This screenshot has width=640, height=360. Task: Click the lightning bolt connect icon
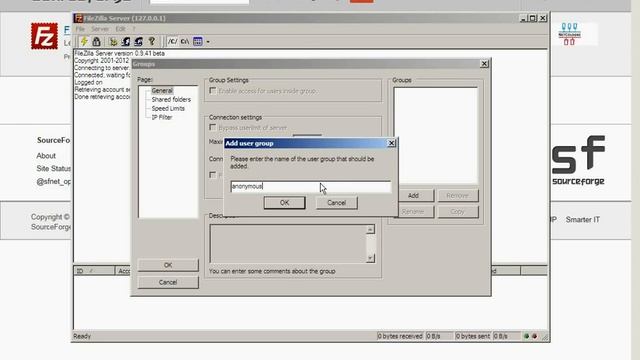pyautogui.click(x=84, y=41)
